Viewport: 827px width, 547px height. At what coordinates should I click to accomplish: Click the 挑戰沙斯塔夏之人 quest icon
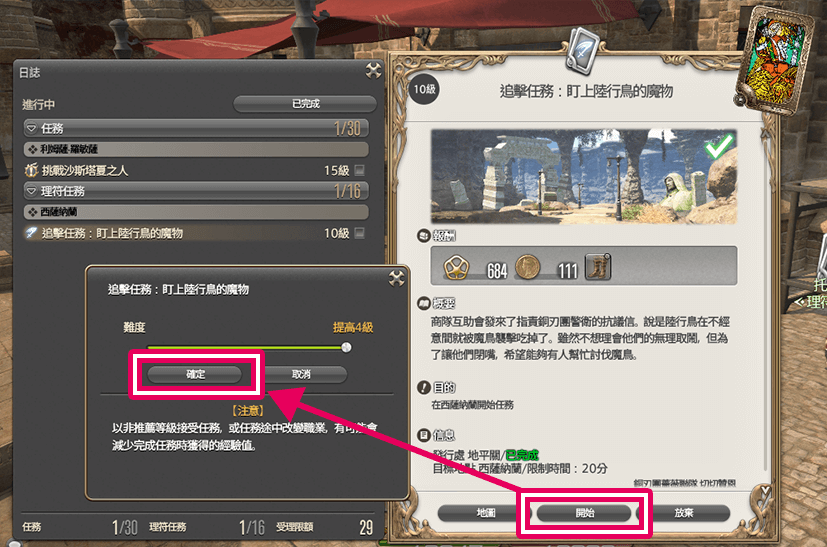[x=31, y=170]
